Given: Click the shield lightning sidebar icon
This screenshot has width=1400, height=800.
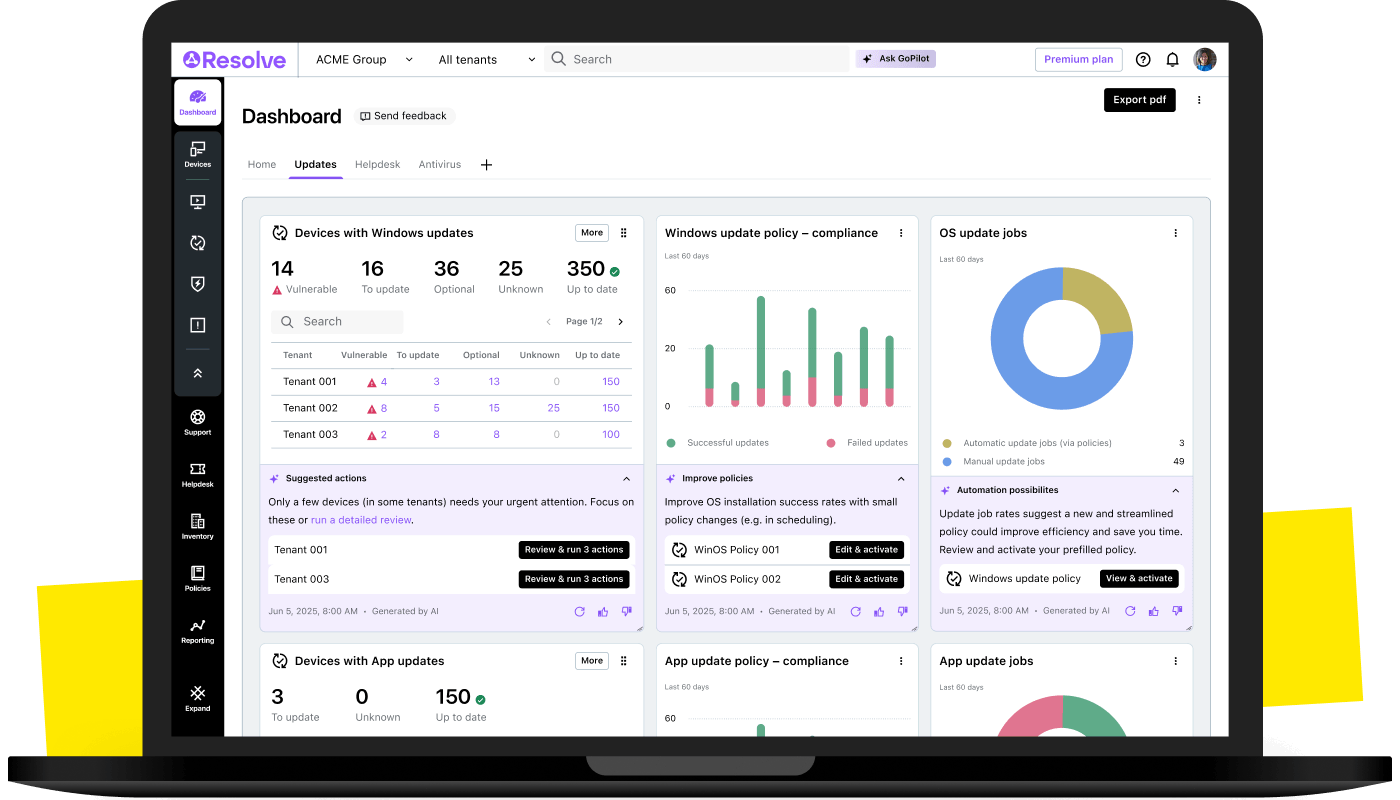Looking at the screenshot, I should click(197, 284).
